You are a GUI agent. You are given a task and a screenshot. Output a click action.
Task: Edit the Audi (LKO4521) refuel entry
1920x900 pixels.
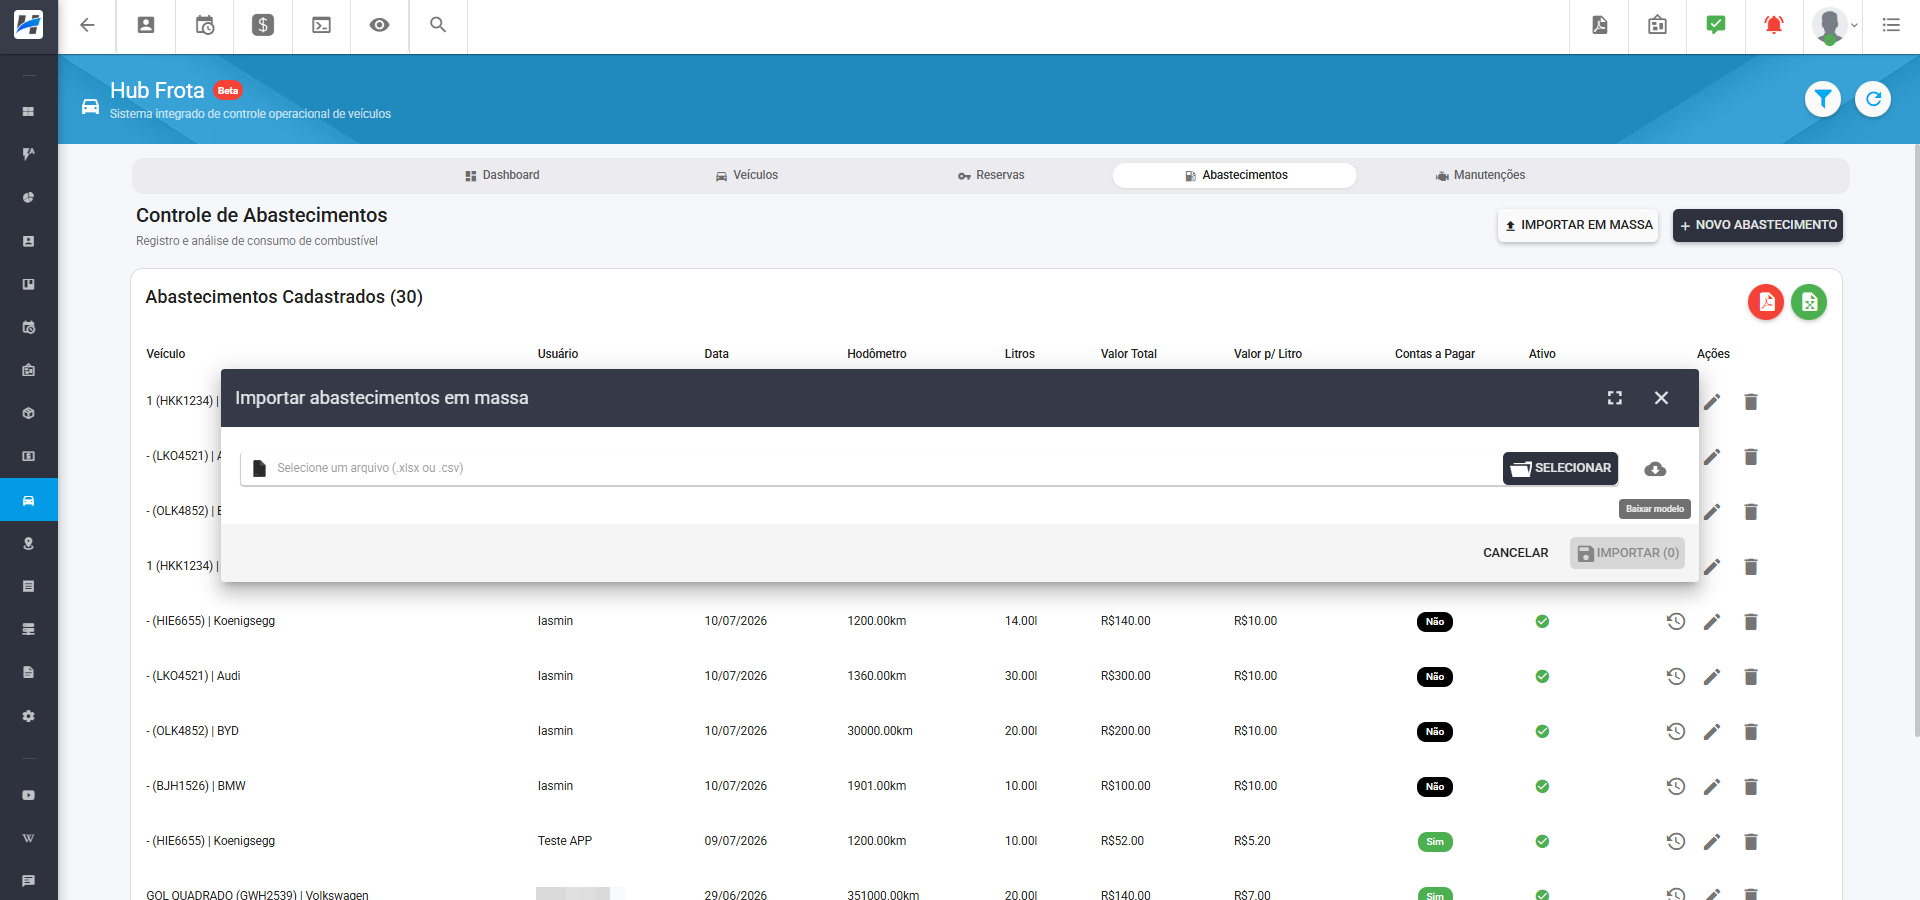pos(1712,677)
